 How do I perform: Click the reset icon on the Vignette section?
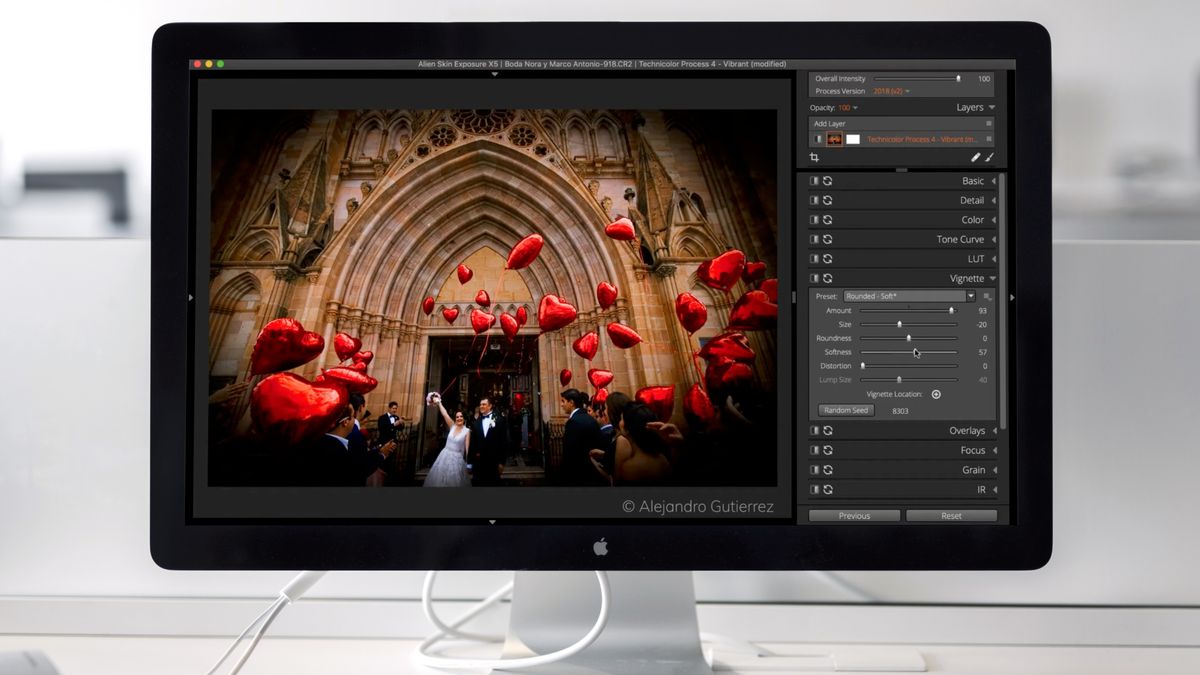point(828,278)
